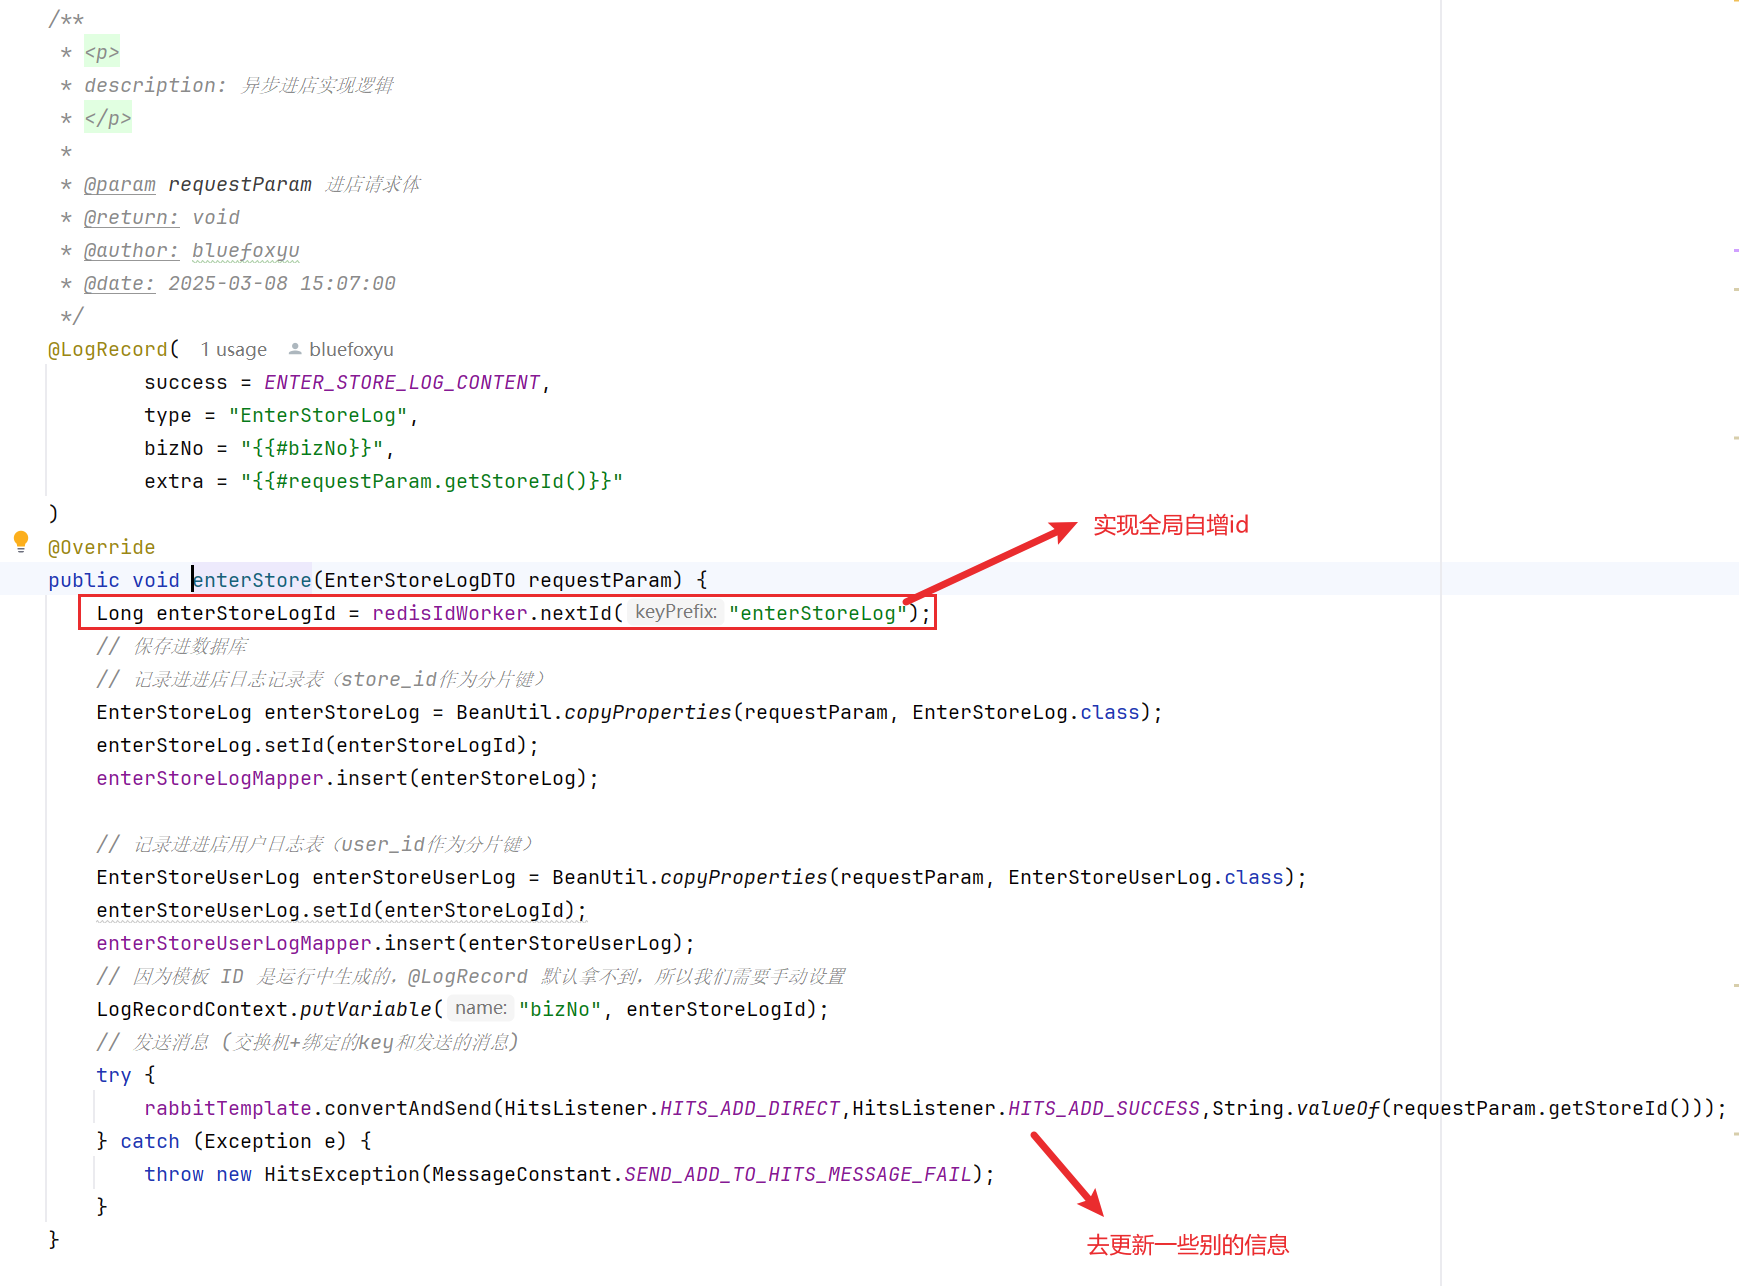Image resolution: width=1739 pixels, height=1286 pixels.
Task: Click the enterStore method name
Action: (x=252, y=580)
